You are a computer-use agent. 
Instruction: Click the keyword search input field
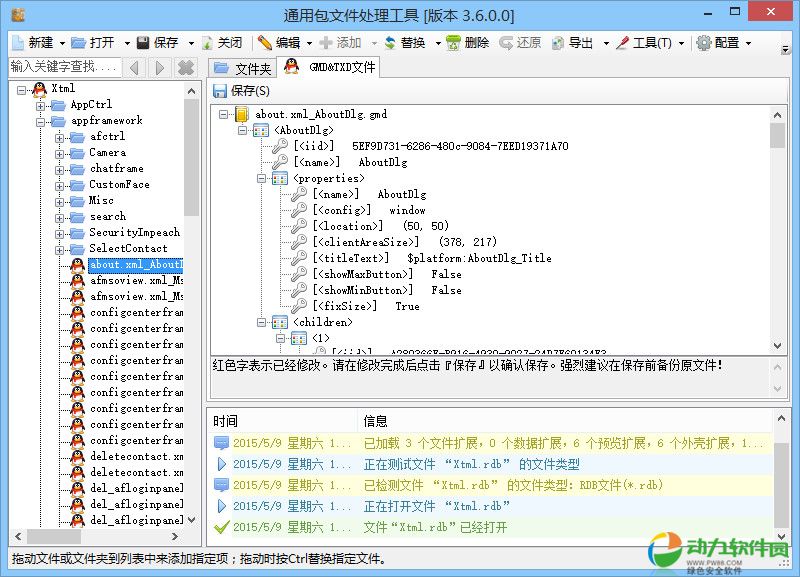[x=64, y=67]
